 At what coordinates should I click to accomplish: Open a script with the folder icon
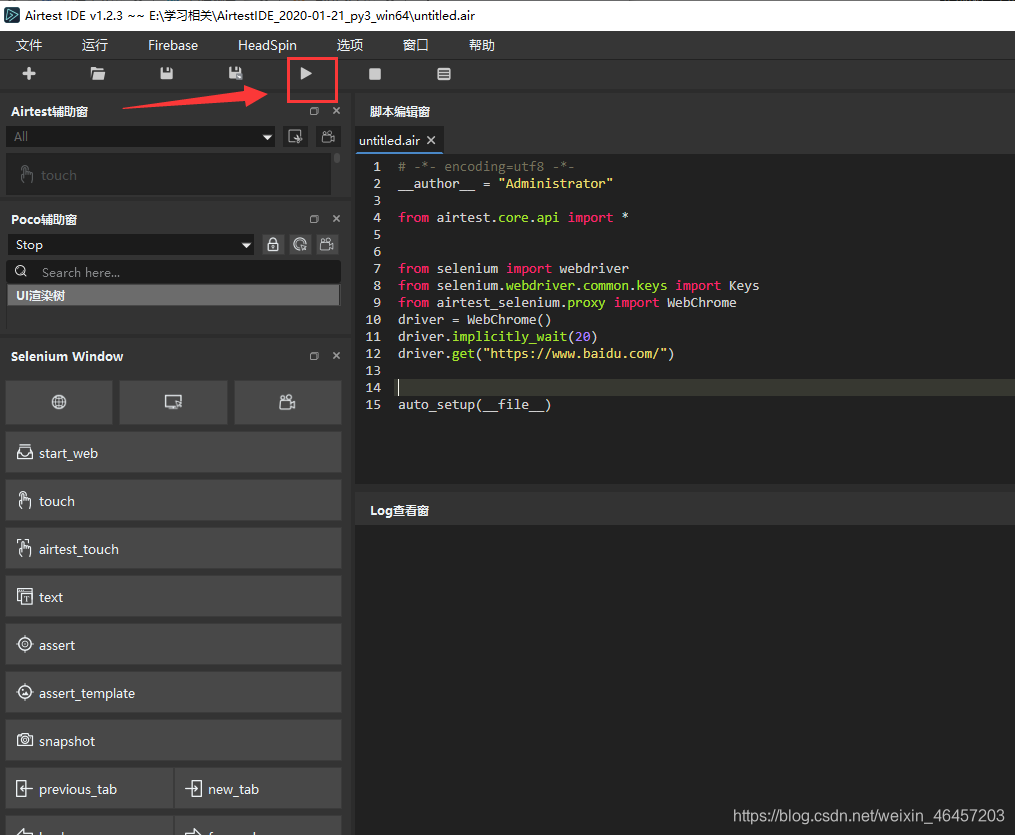(98, 74)
